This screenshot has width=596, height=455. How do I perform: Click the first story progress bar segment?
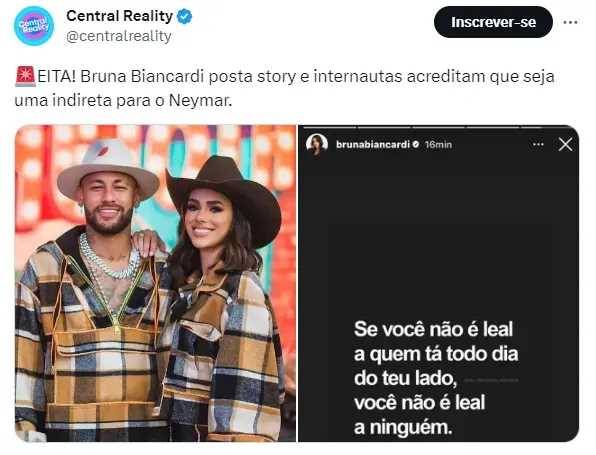coord(330,127)
